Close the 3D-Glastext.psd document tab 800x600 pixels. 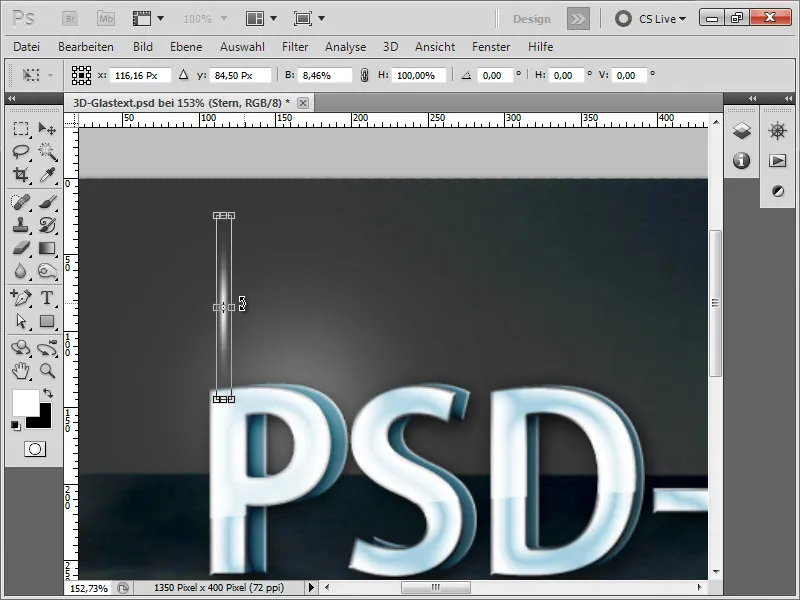click(303, 103)
